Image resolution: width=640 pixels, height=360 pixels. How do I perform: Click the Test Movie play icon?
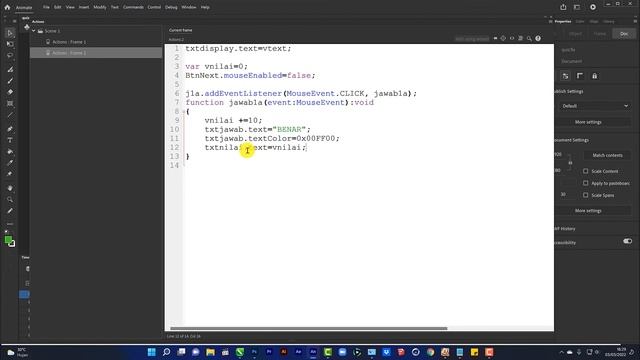[x=593, y=7]
